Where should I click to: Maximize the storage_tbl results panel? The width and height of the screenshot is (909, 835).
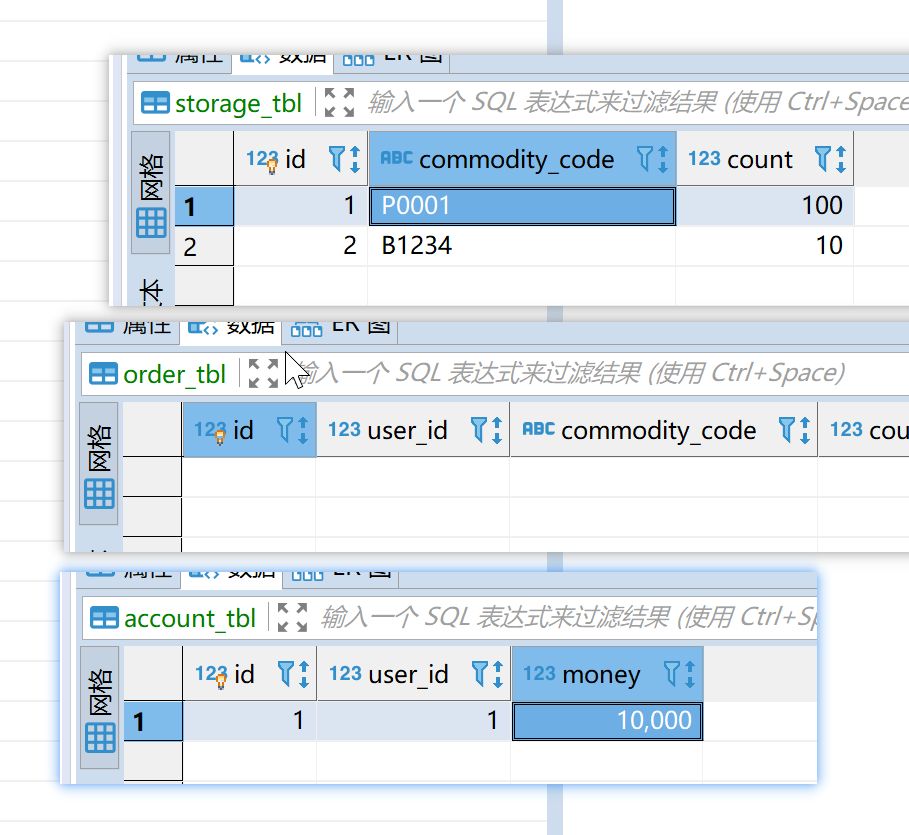pos(339,103)
